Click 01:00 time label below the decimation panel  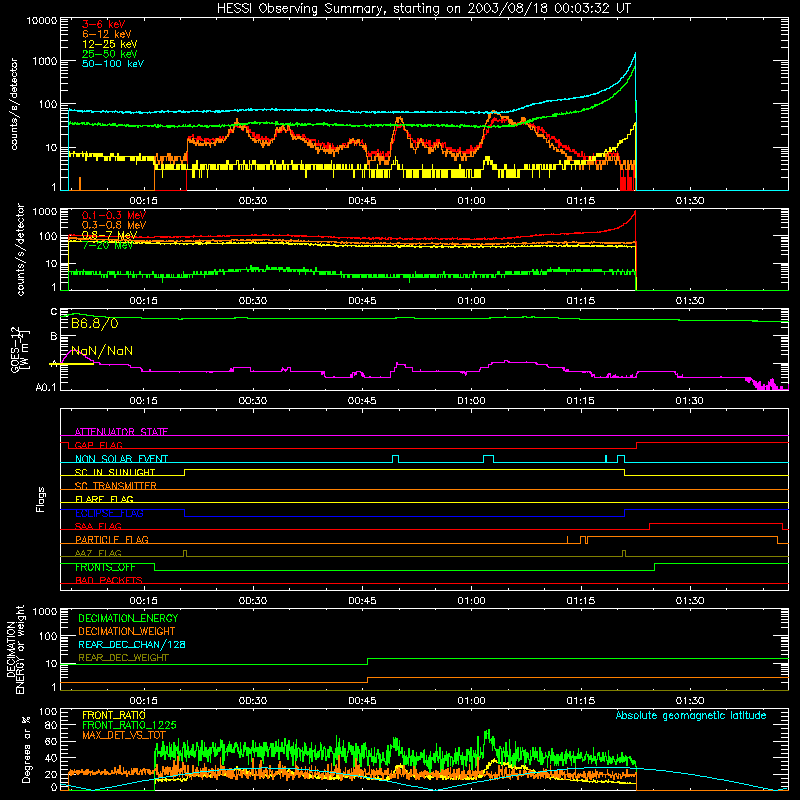(x=471, y=701)
